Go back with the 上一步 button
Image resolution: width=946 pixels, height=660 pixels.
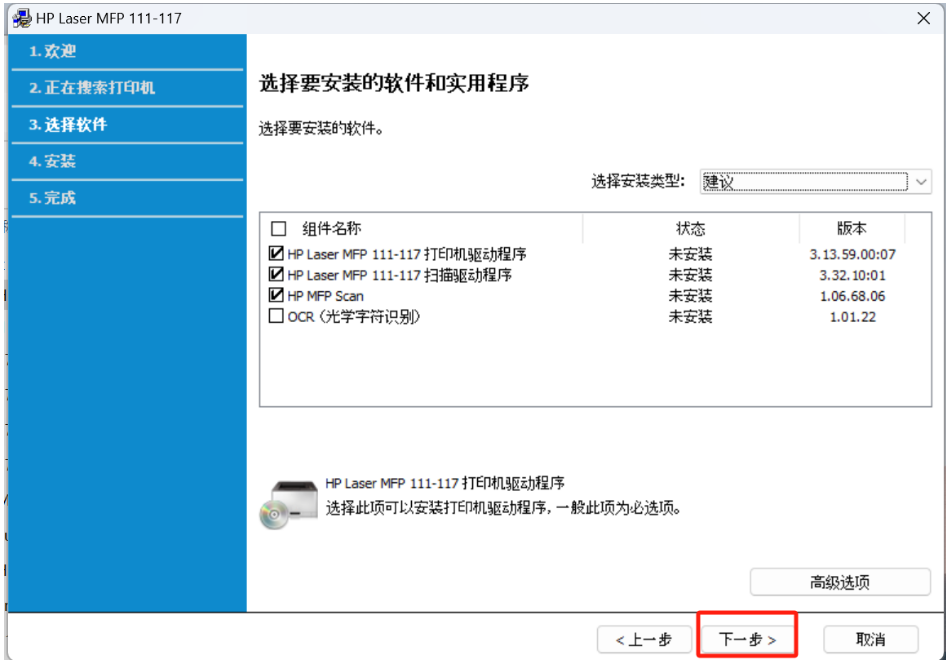pos(645,639)
